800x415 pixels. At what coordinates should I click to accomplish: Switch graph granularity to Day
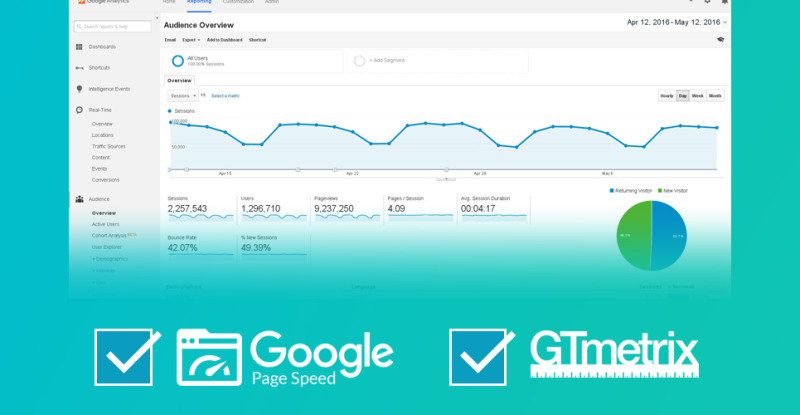point(683,95)
